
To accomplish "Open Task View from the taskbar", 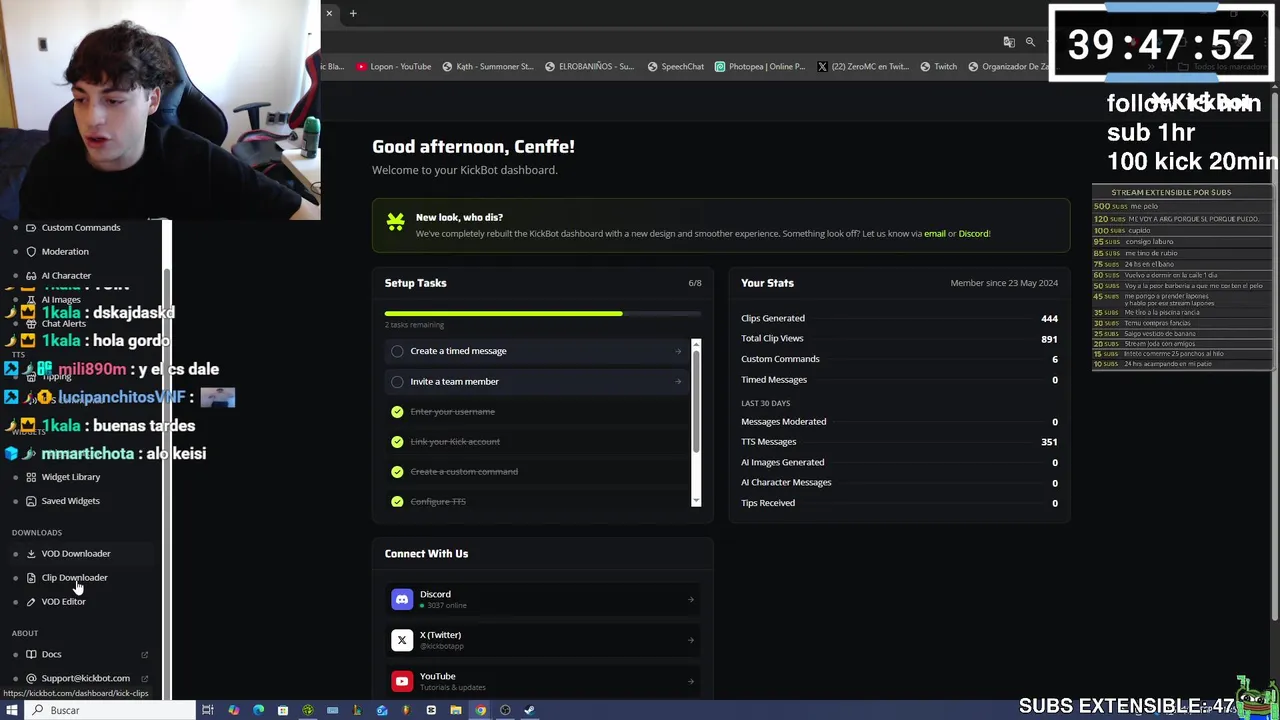I will coord(208,710).
